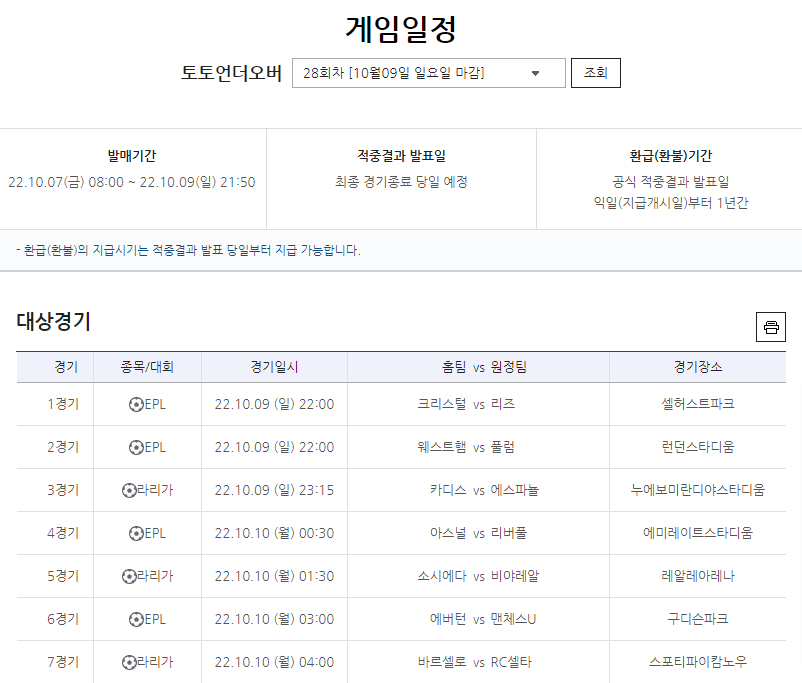Screen dimensions: 802x683
Task: Click the 최종 경기종료 당일 예정 text
Action: click(x=401, y=182)
